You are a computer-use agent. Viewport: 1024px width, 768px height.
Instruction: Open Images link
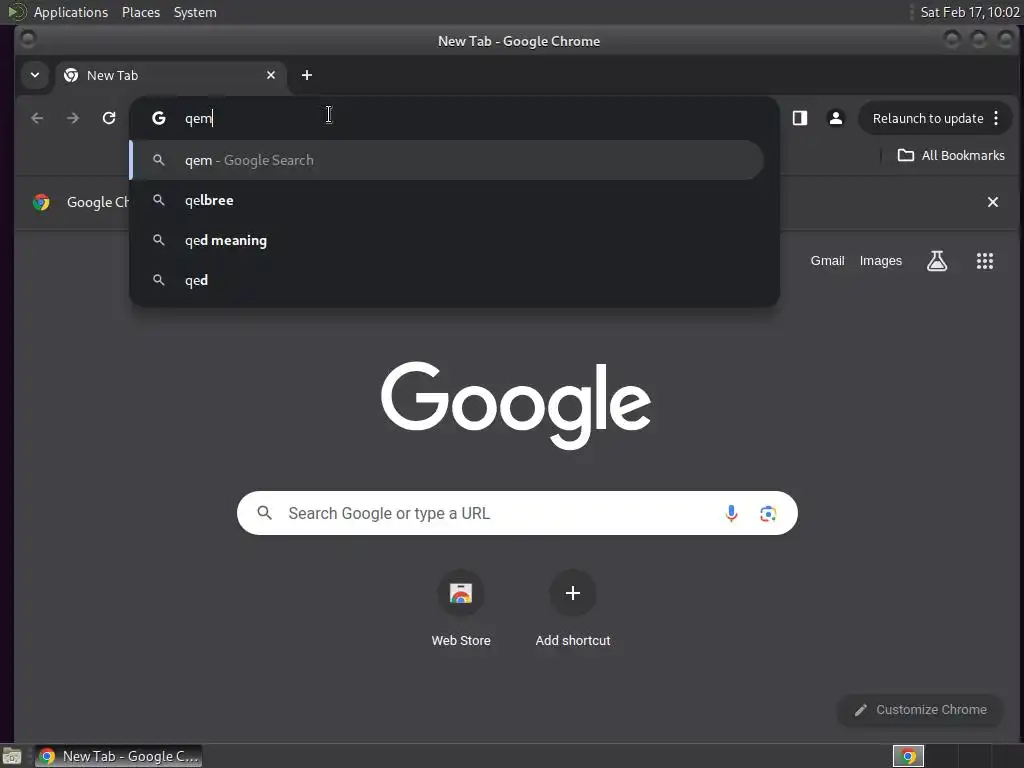880,261
